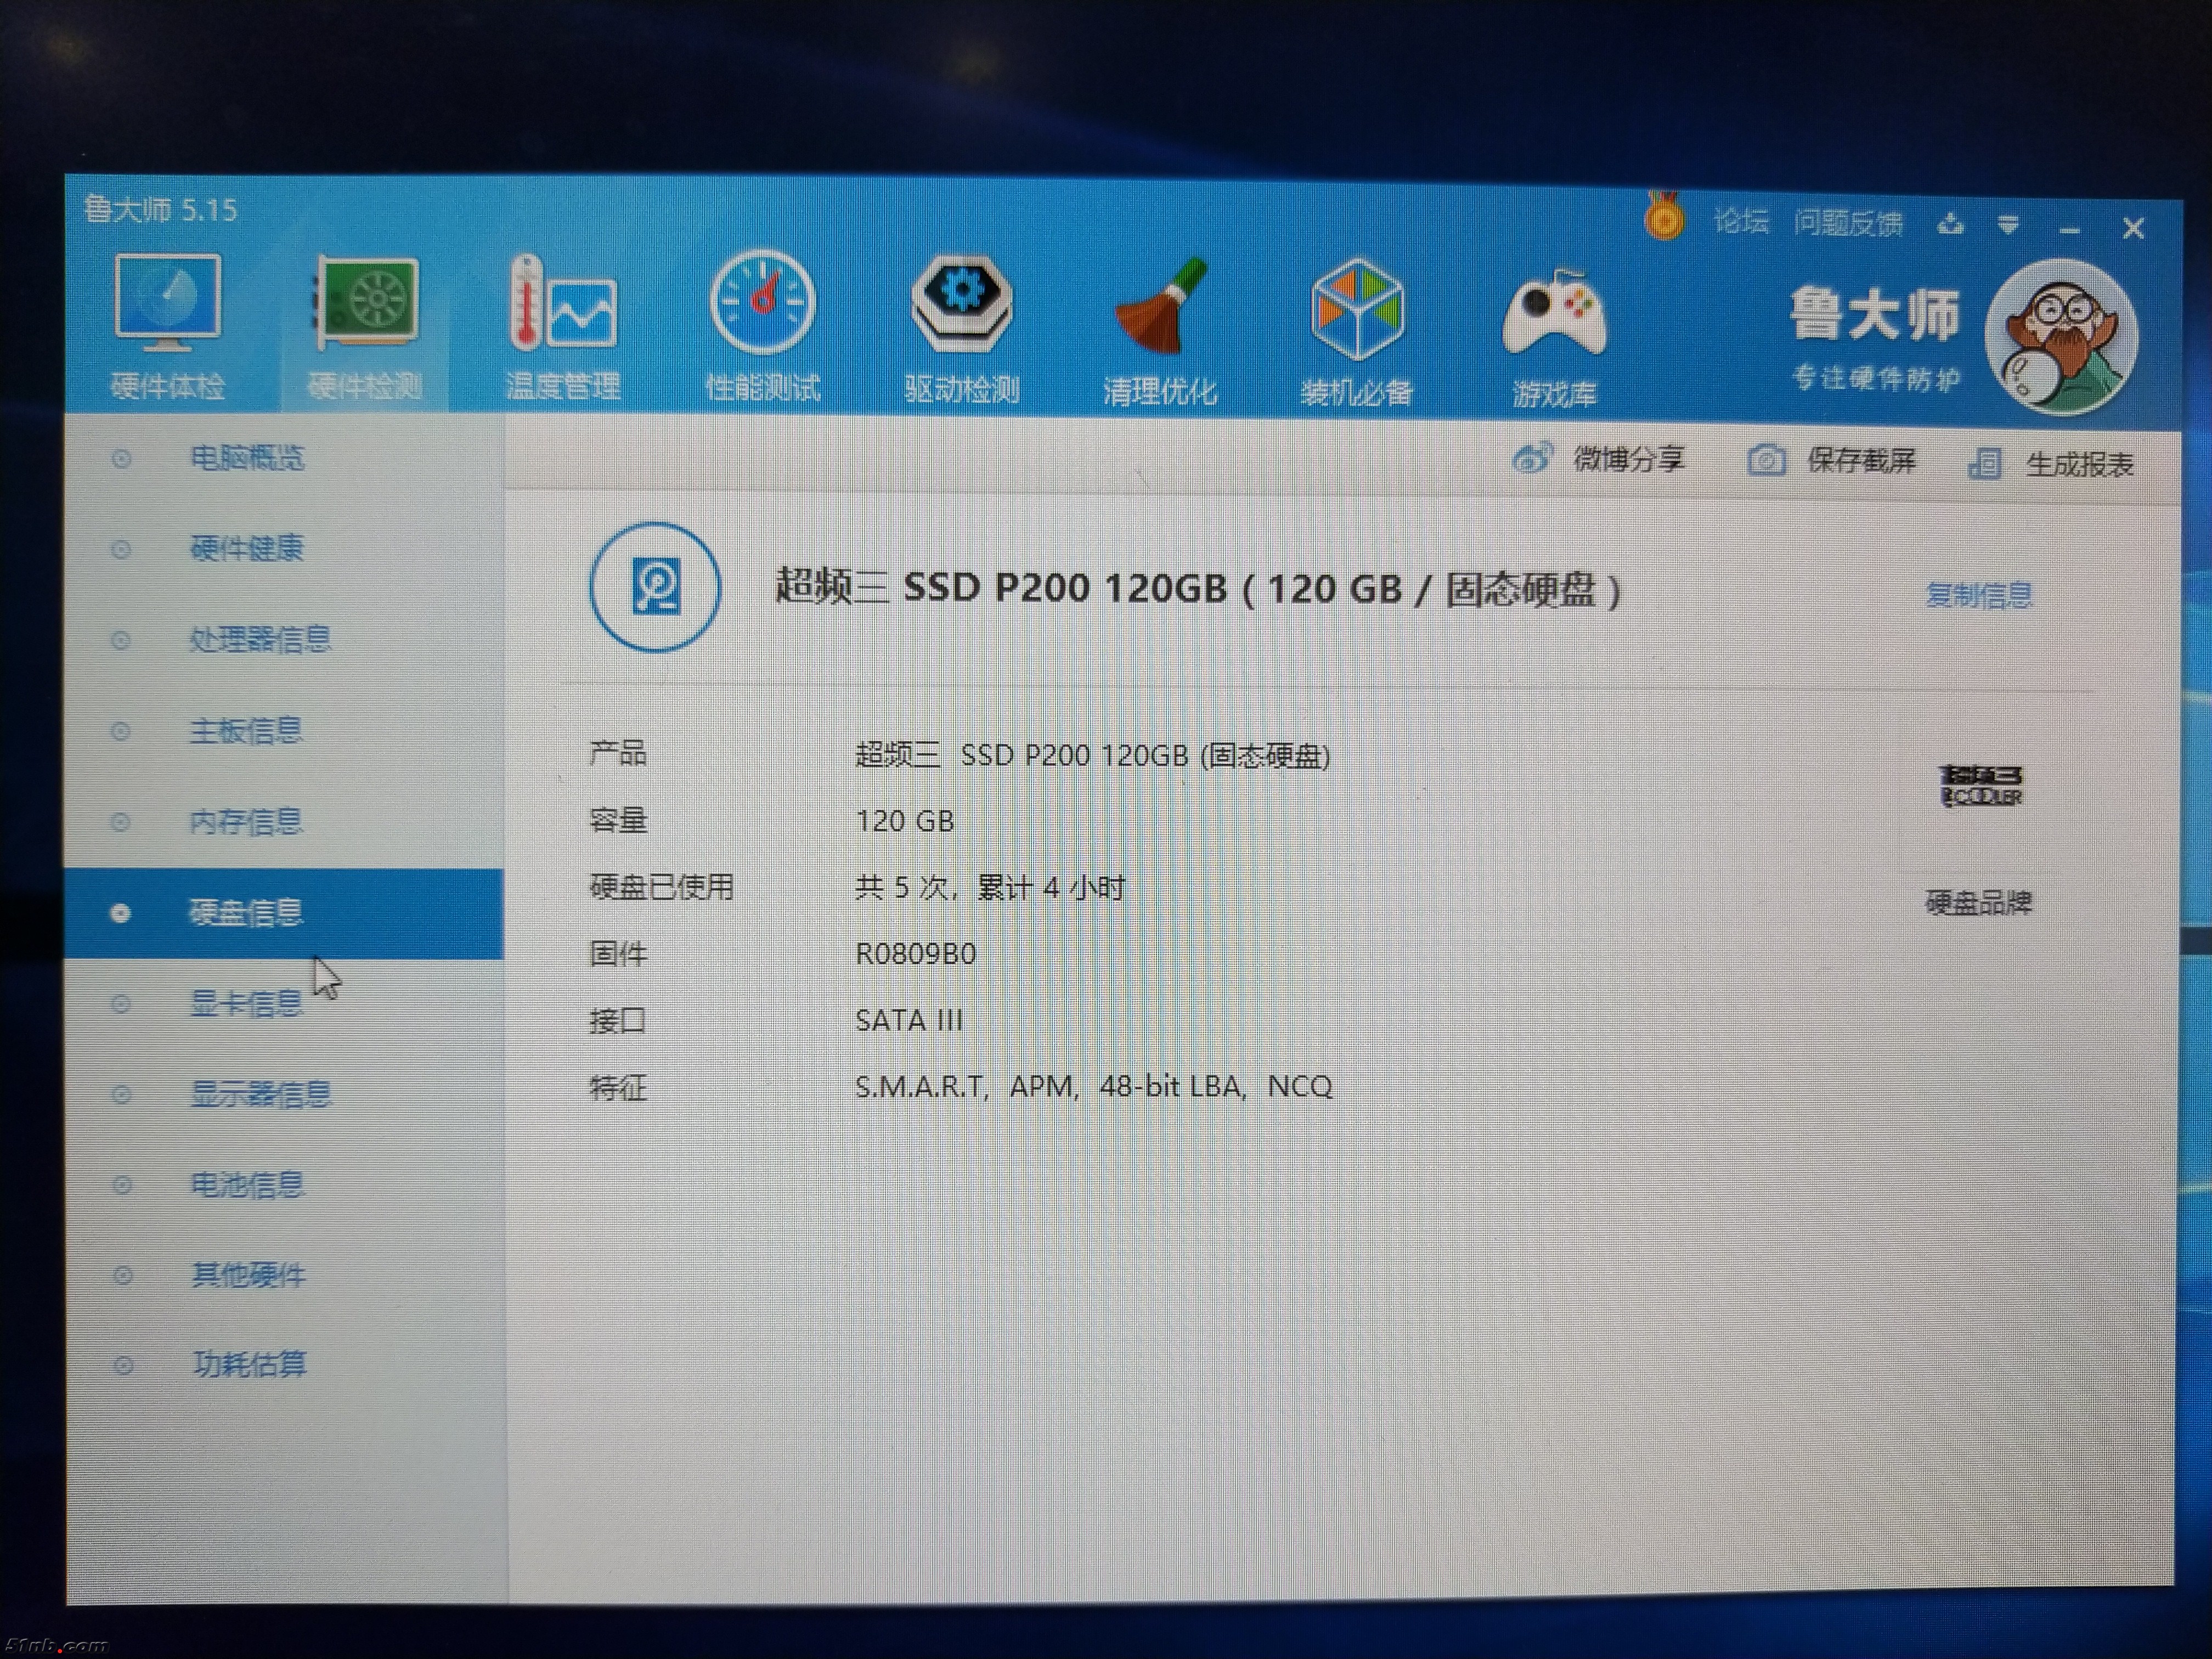
Task: Click 微博分享 share button
Action: tap(1598, 459)
